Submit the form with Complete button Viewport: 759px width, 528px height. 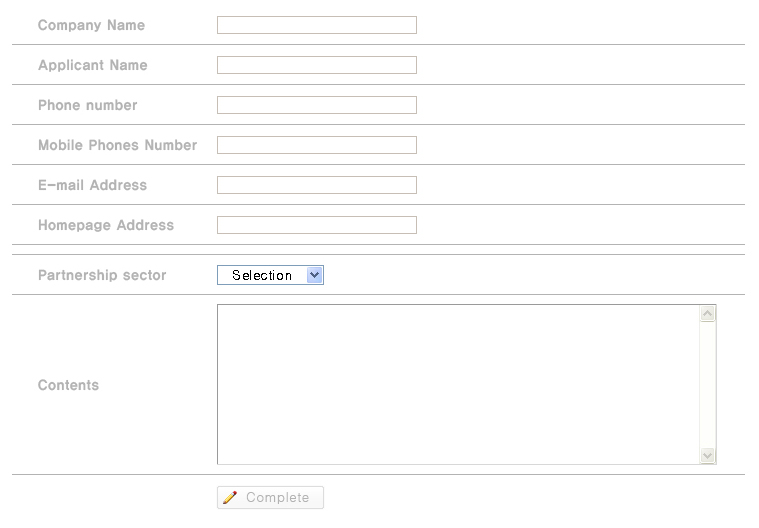point(270,497)
